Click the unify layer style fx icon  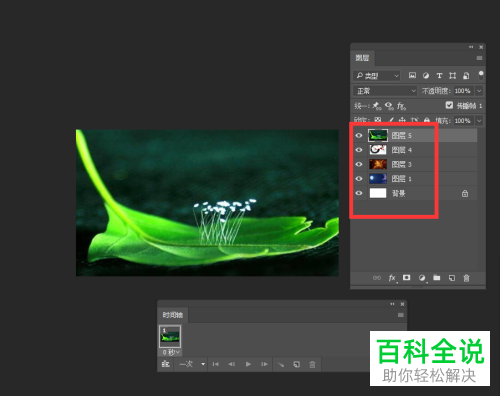coord(401,106)
